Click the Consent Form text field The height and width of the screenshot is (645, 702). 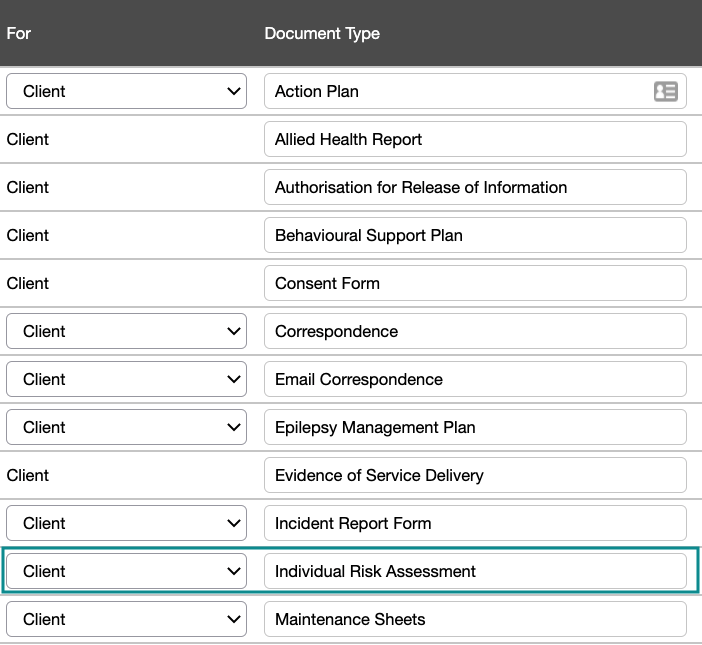475,283
